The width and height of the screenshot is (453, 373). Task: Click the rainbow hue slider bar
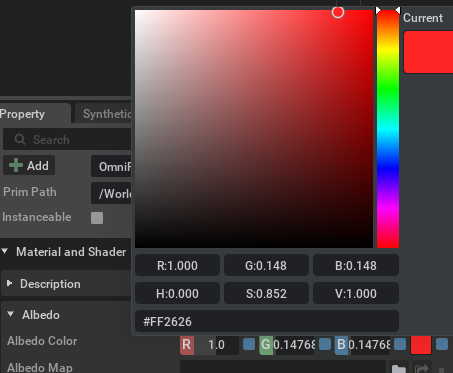pos(388,129)
